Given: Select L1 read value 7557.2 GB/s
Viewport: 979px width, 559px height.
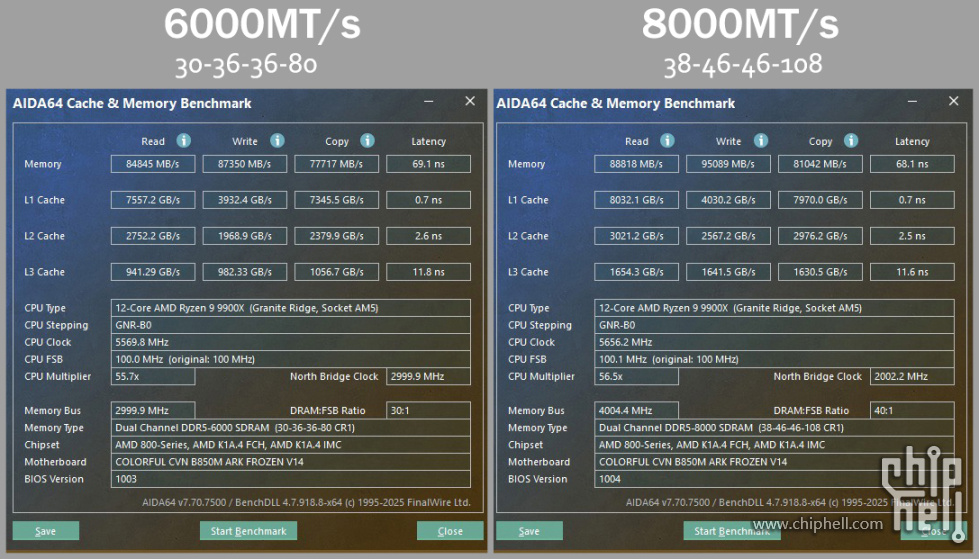Looking at the screenshot, I should pos(153,200).
